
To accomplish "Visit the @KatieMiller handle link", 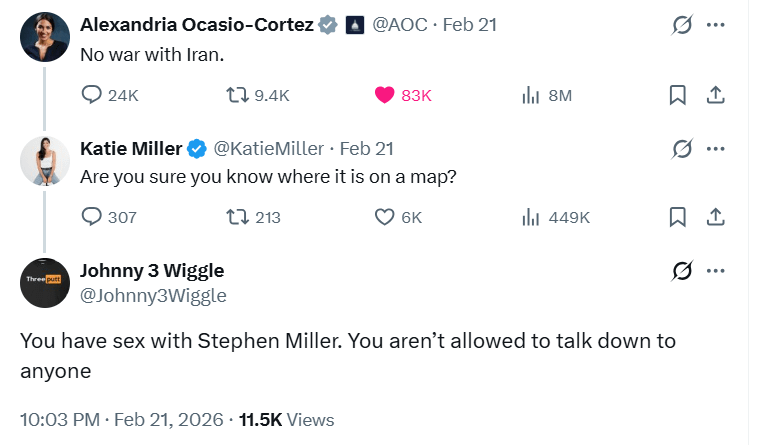I will point(269,148).
